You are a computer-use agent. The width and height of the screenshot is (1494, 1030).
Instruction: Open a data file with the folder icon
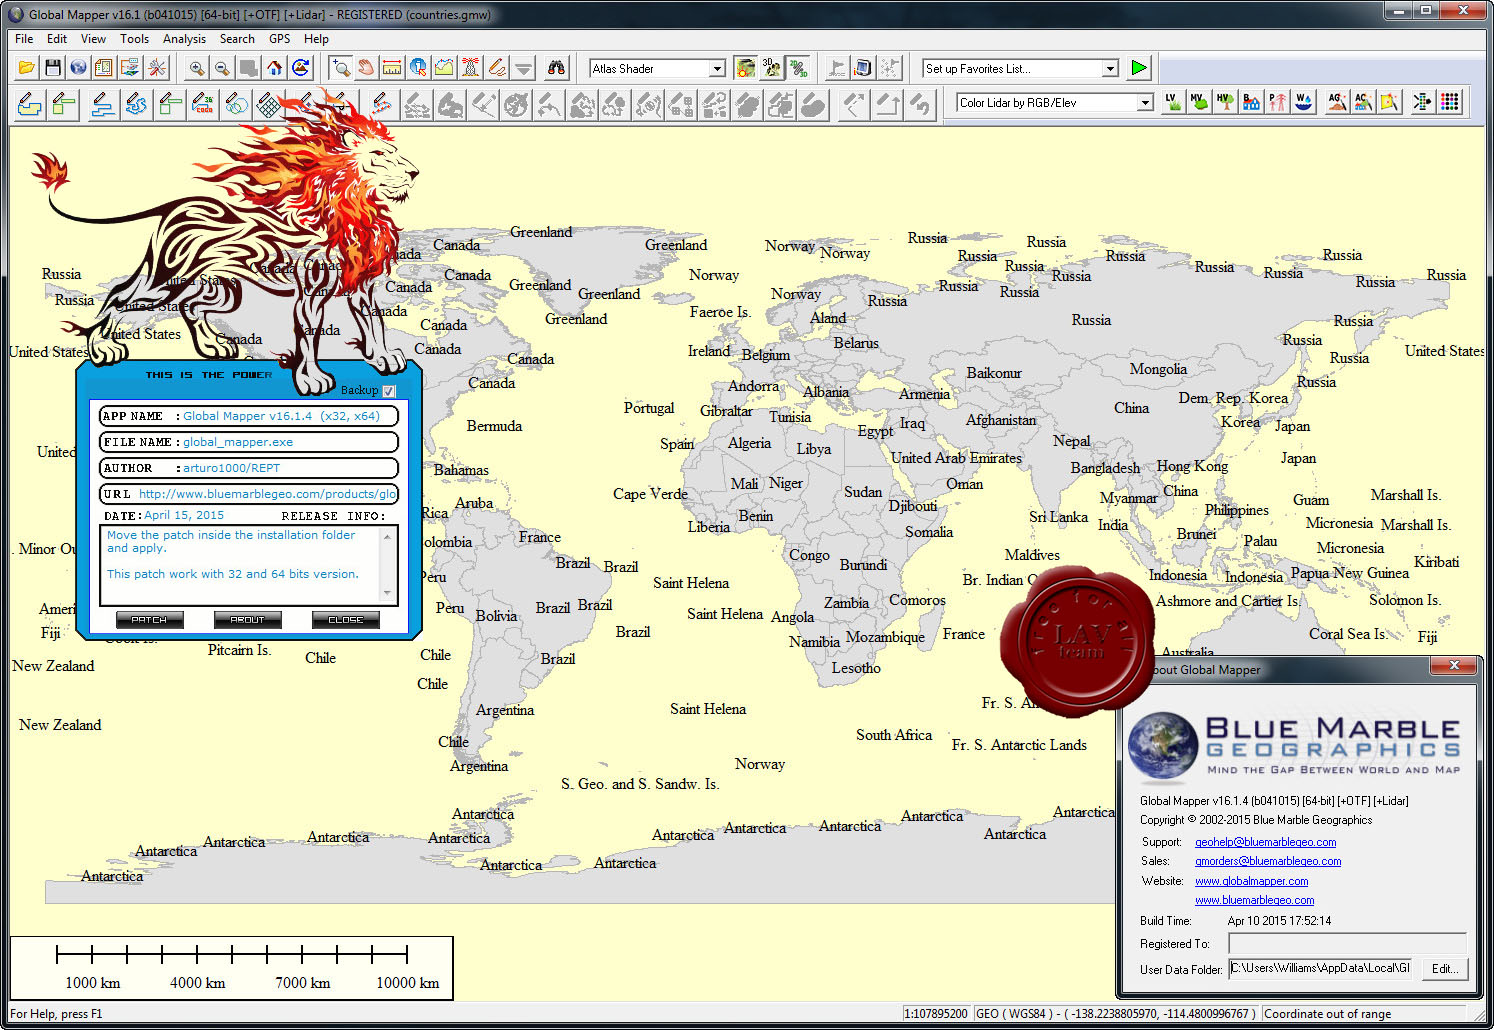point(27,68)
